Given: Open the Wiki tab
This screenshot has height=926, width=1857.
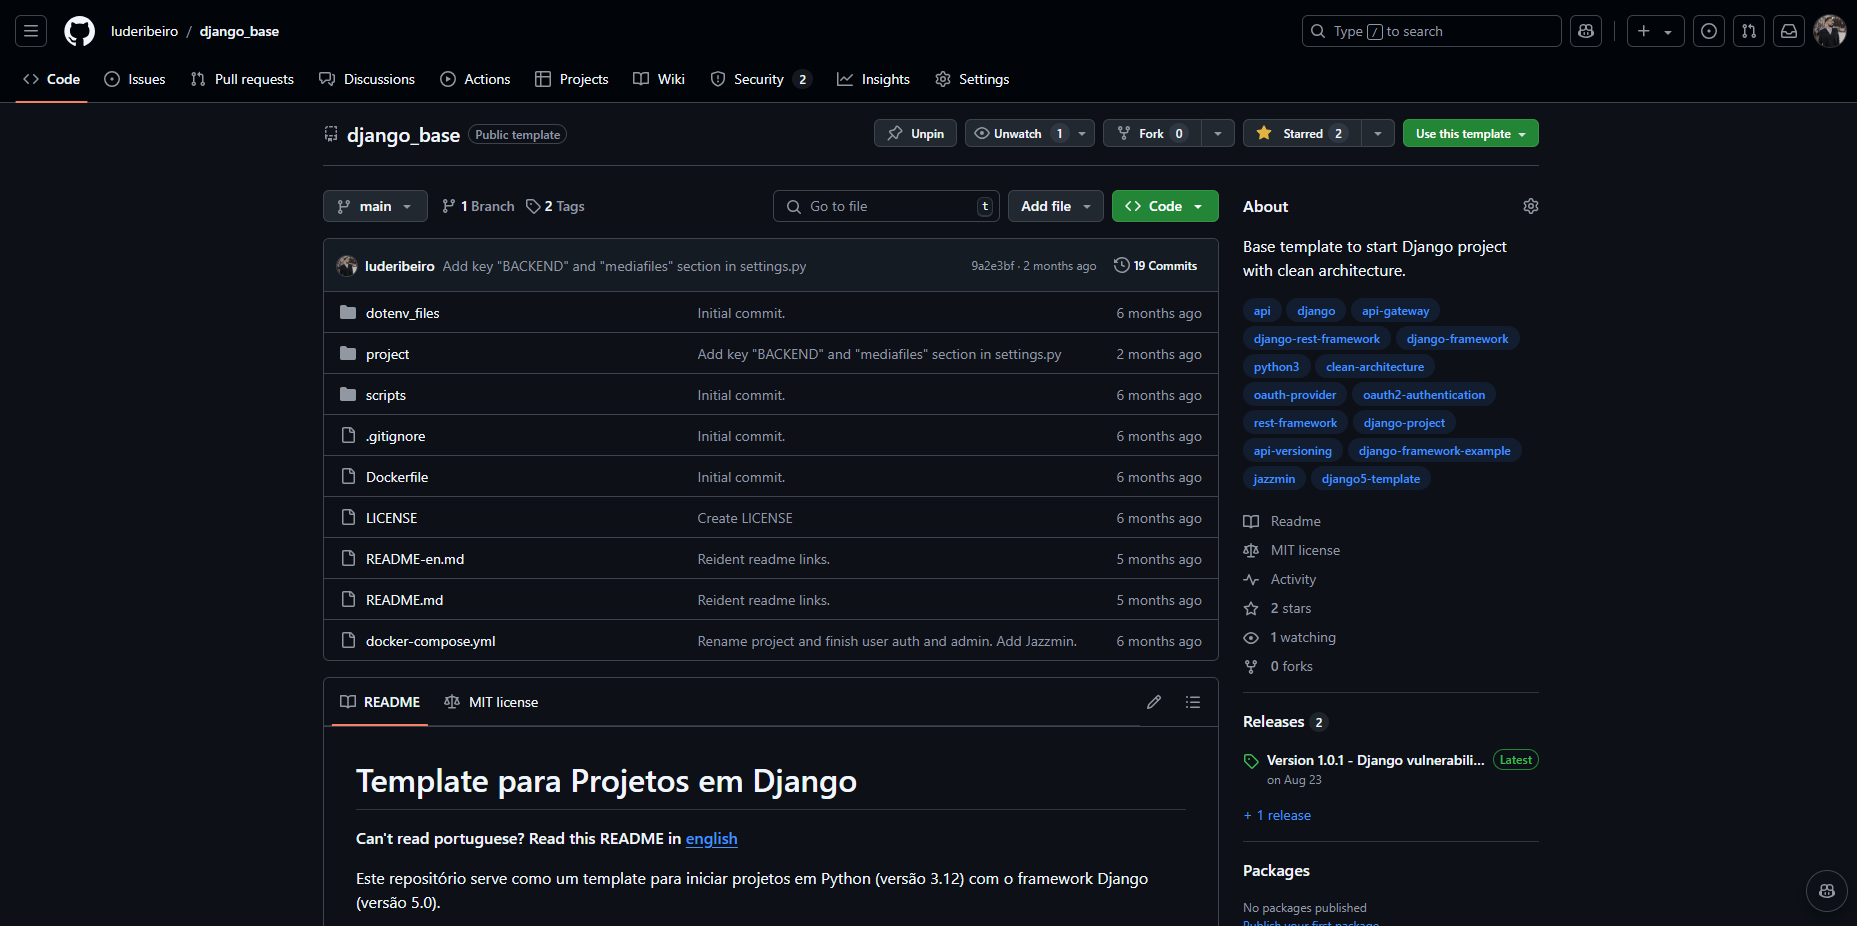Looking at the screenshot, I should click(x=659, y=79).
